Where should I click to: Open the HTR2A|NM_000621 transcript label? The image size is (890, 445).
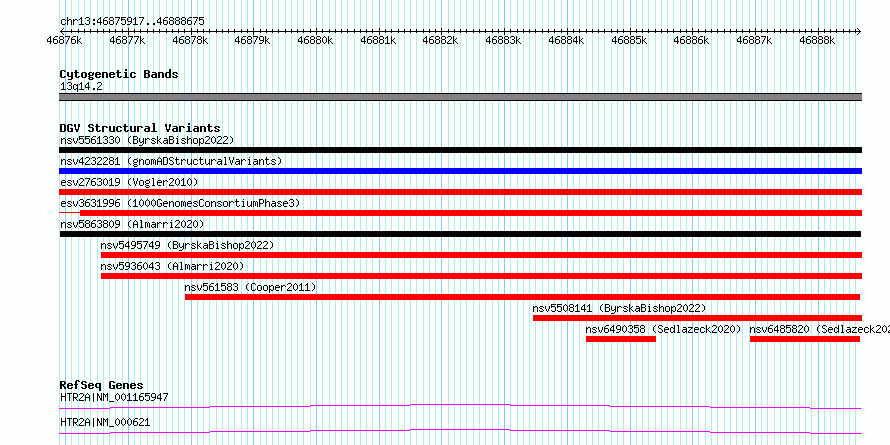tap(105, 423)
